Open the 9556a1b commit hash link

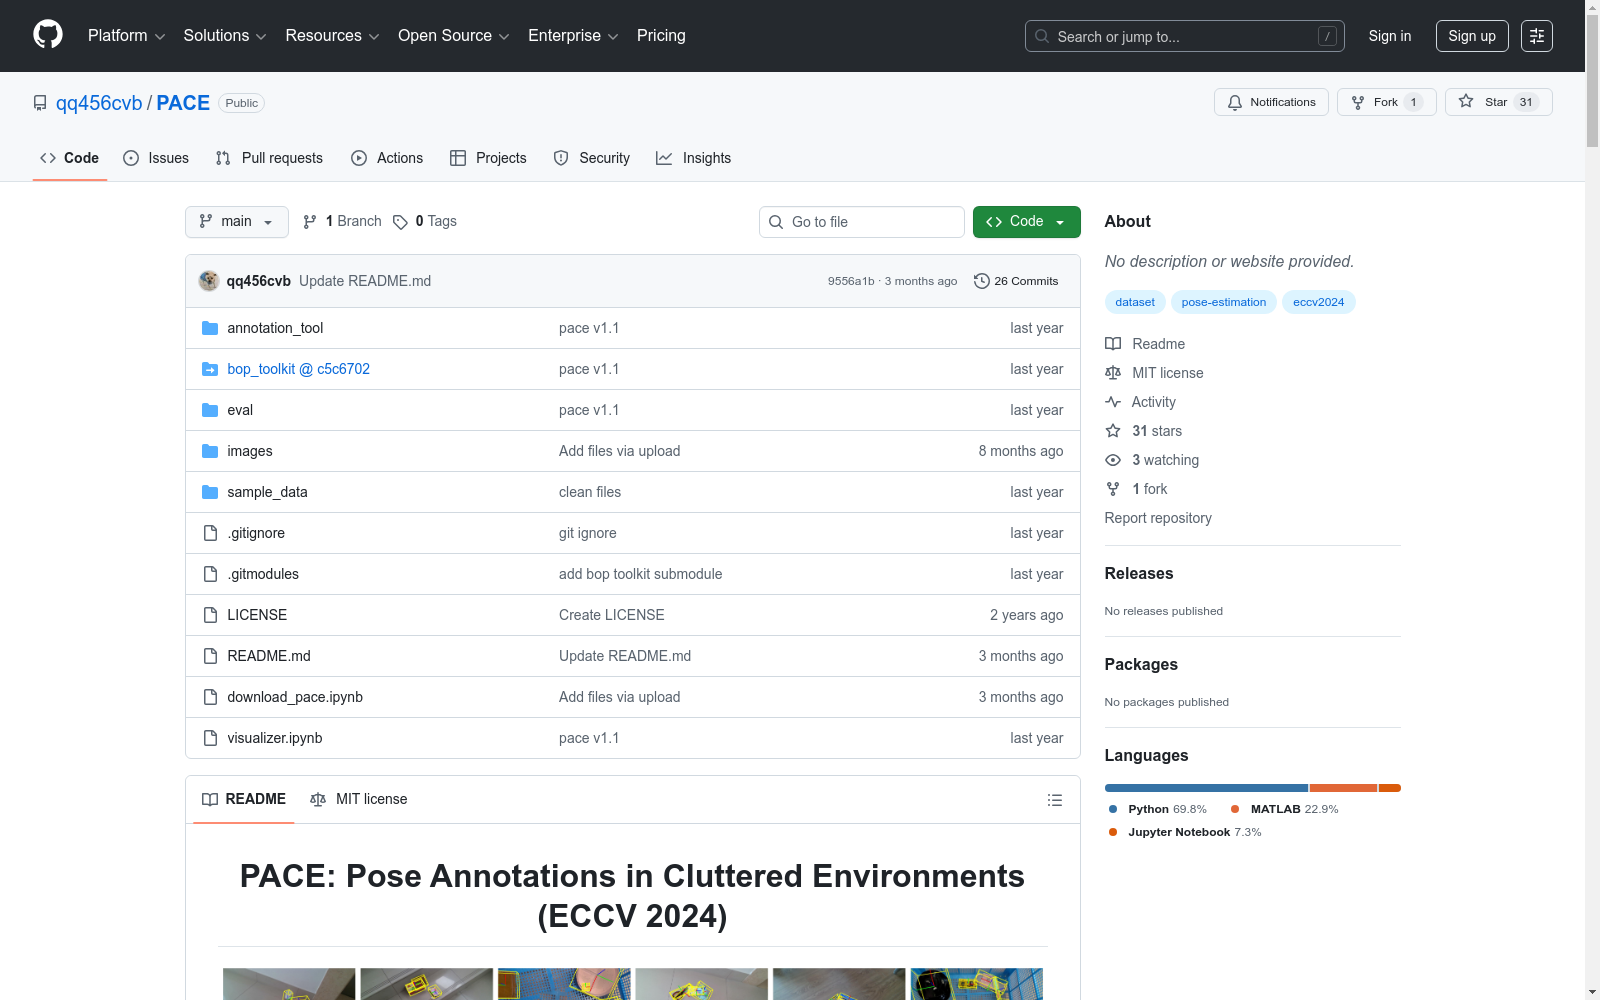tap(851, 281)
